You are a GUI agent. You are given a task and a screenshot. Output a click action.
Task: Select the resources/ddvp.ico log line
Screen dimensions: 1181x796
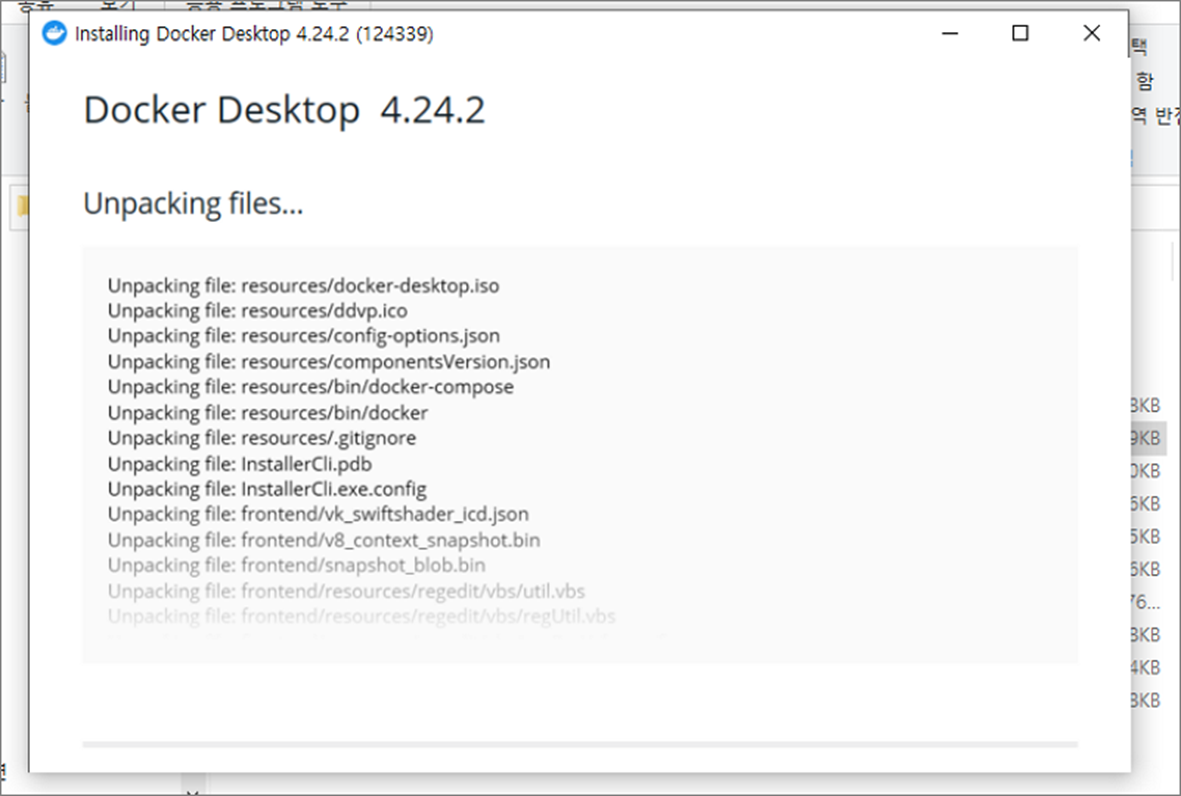point(258,311)
